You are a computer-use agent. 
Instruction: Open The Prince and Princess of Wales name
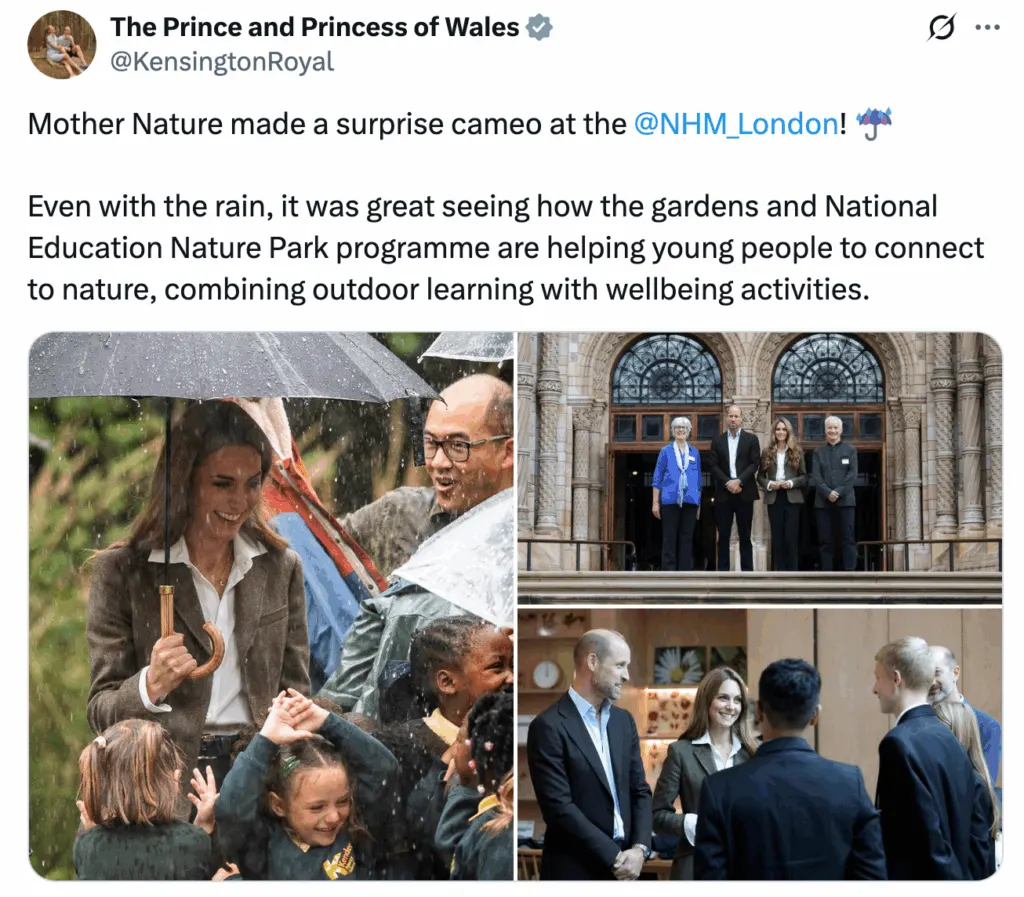pyautogui.click(x=315, y=27)
